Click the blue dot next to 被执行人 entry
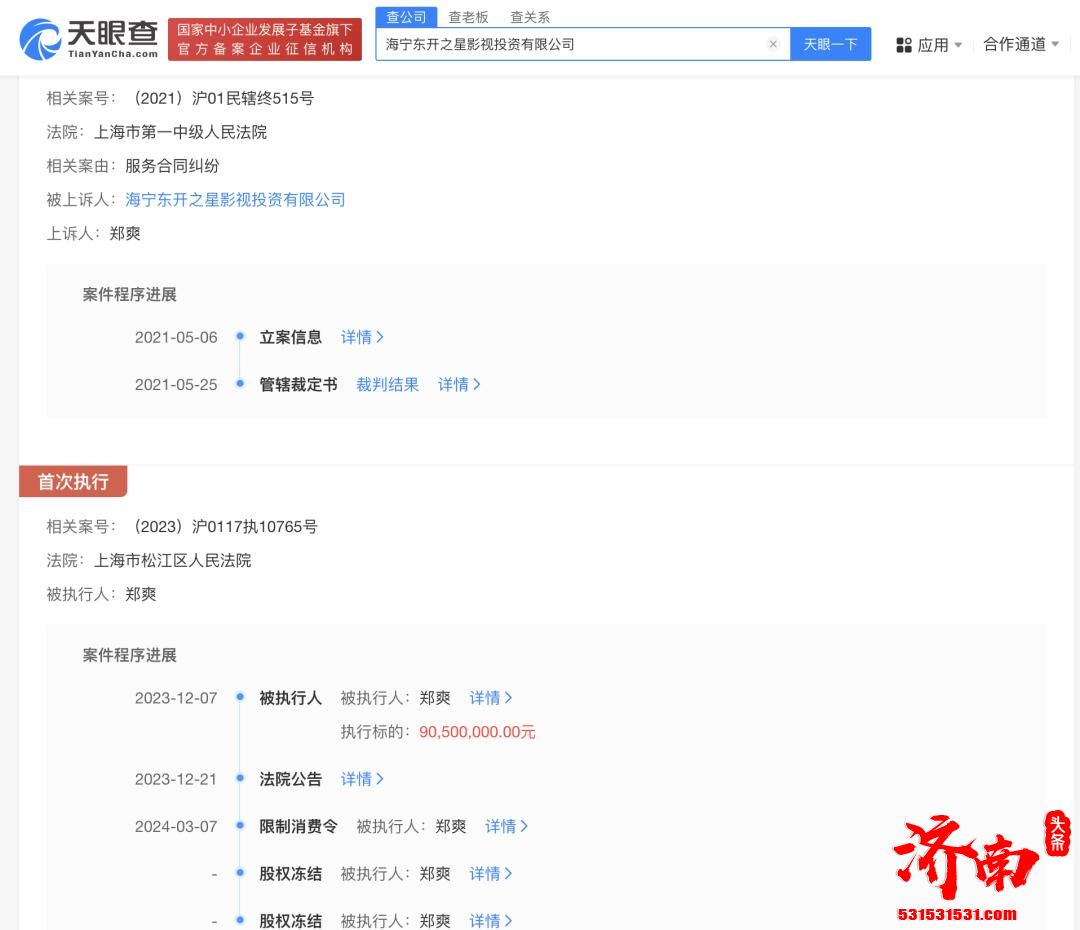1080x930 pixels. [239, 698]
